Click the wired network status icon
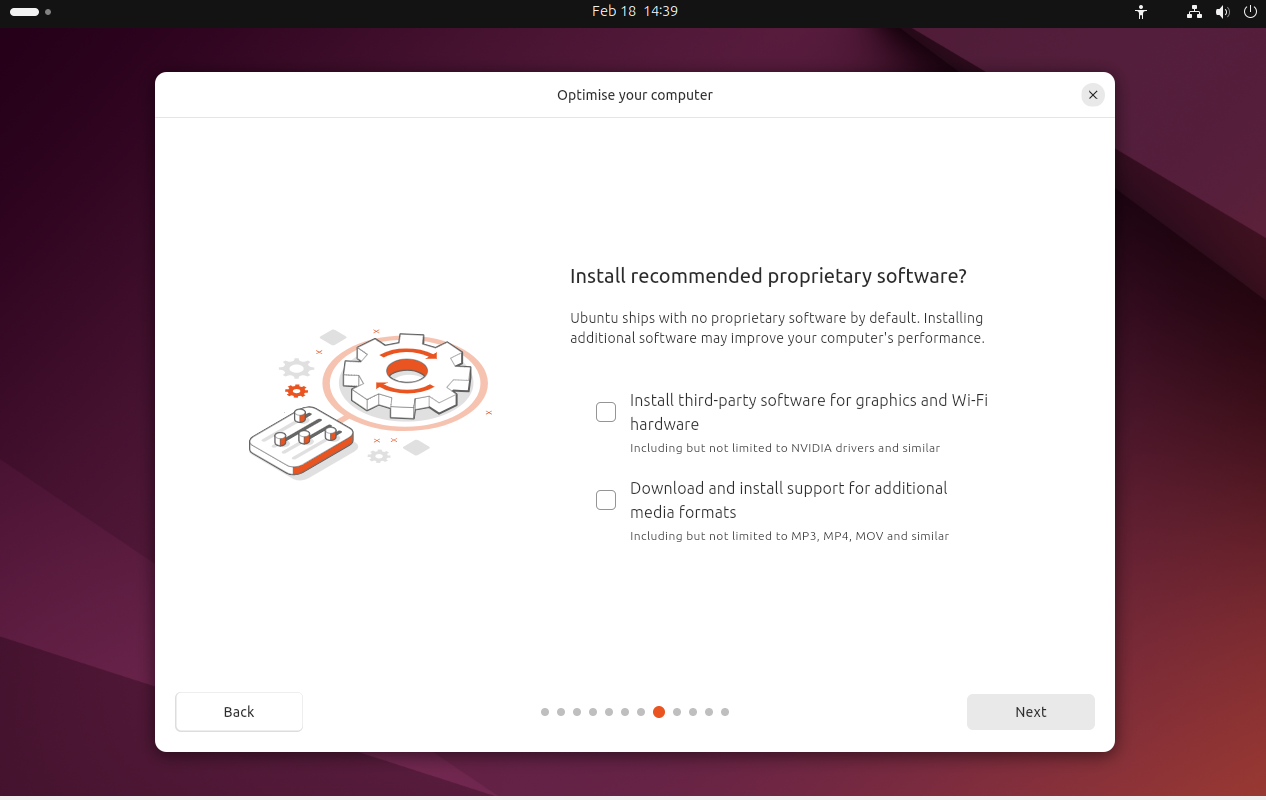Screen dimensions: 1266x800 [x=1194, y=12]
